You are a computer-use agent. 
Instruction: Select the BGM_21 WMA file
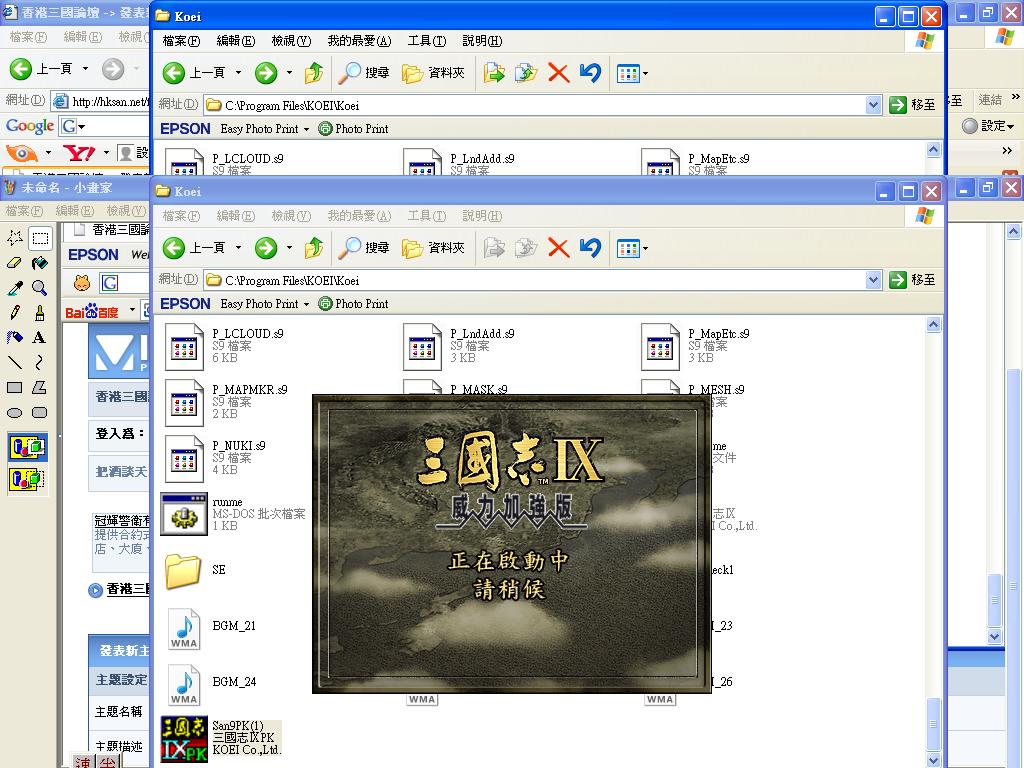pos(210,627)
